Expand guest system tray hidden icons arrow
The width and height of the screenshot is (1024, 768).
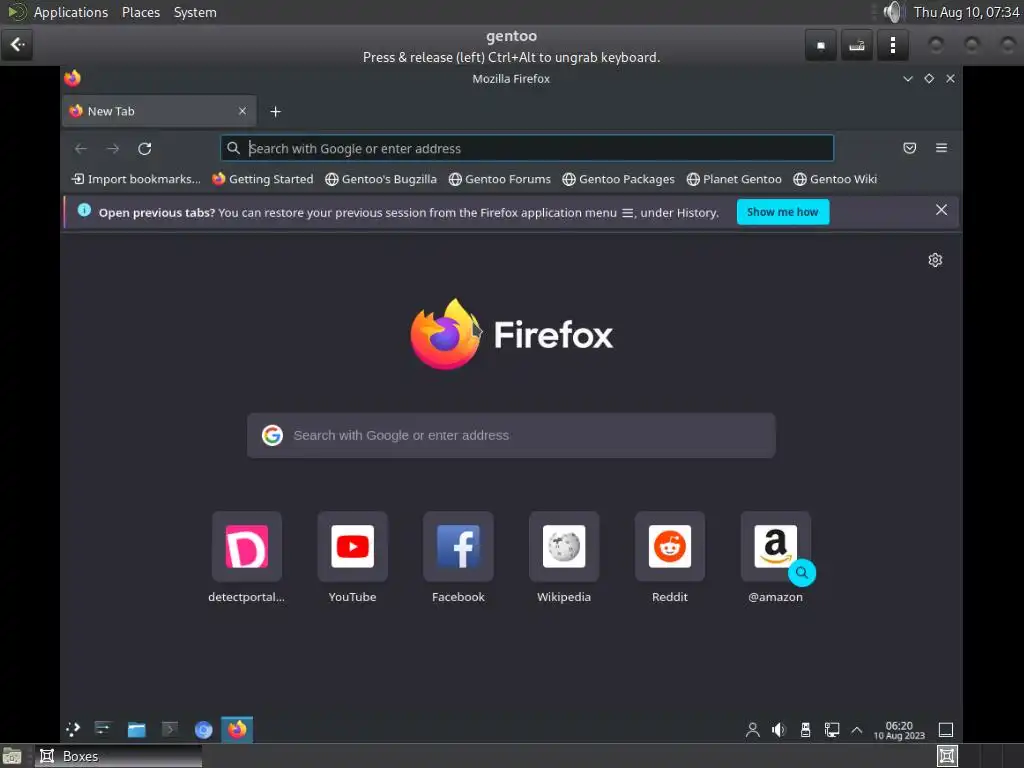857,730
